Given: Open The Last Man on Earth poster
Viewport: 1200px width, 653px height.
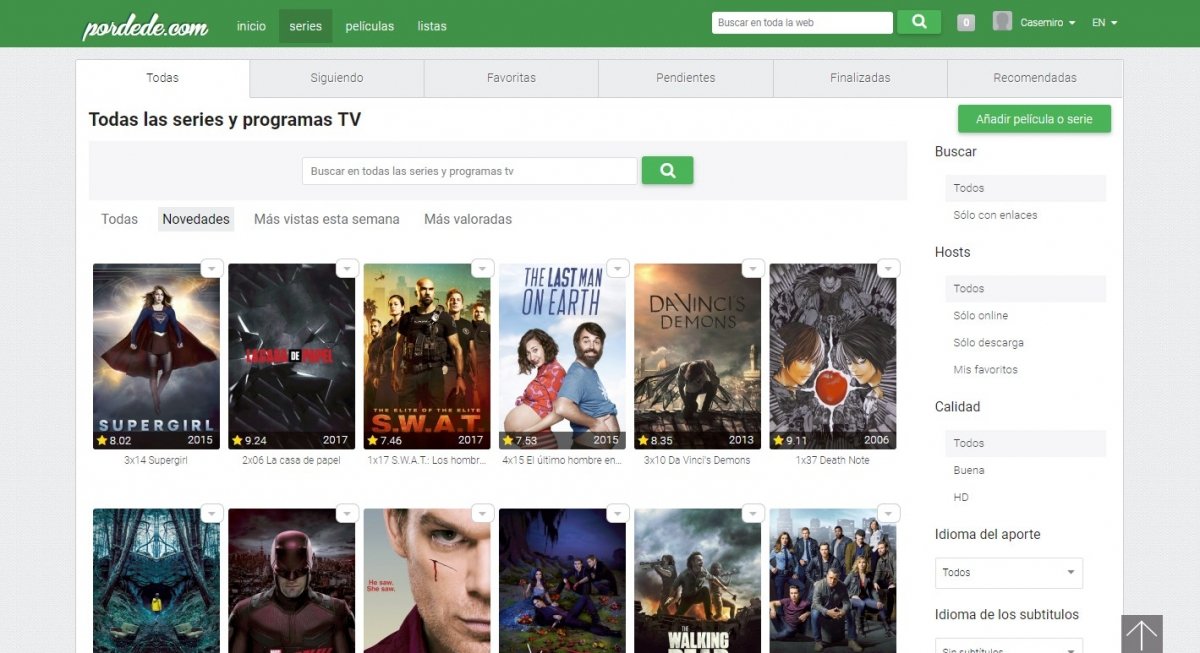Looking at the screenshot, I should (562, 356).
